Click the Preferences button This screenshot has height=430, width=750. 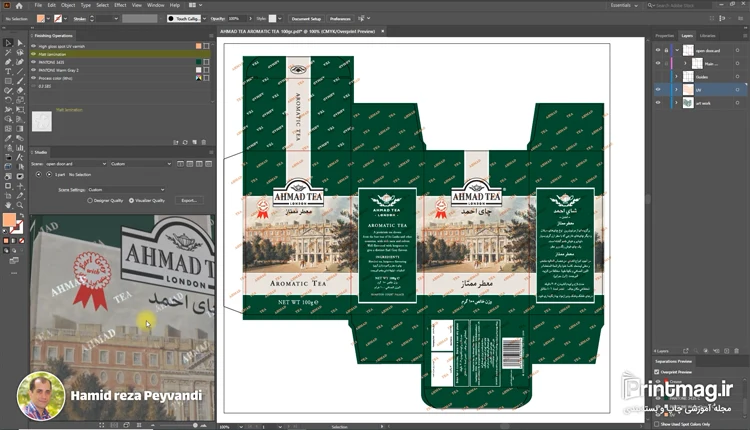click(x=340, y=19)
